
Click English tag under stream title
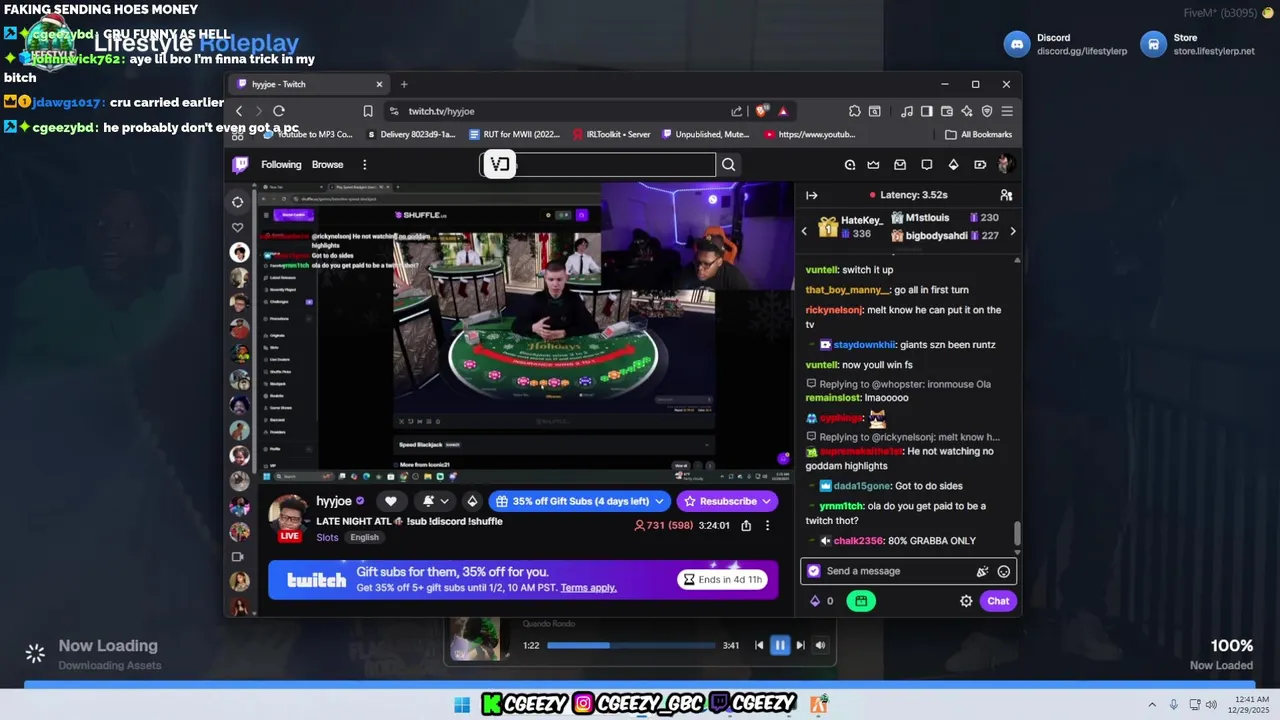coord(364,537)
